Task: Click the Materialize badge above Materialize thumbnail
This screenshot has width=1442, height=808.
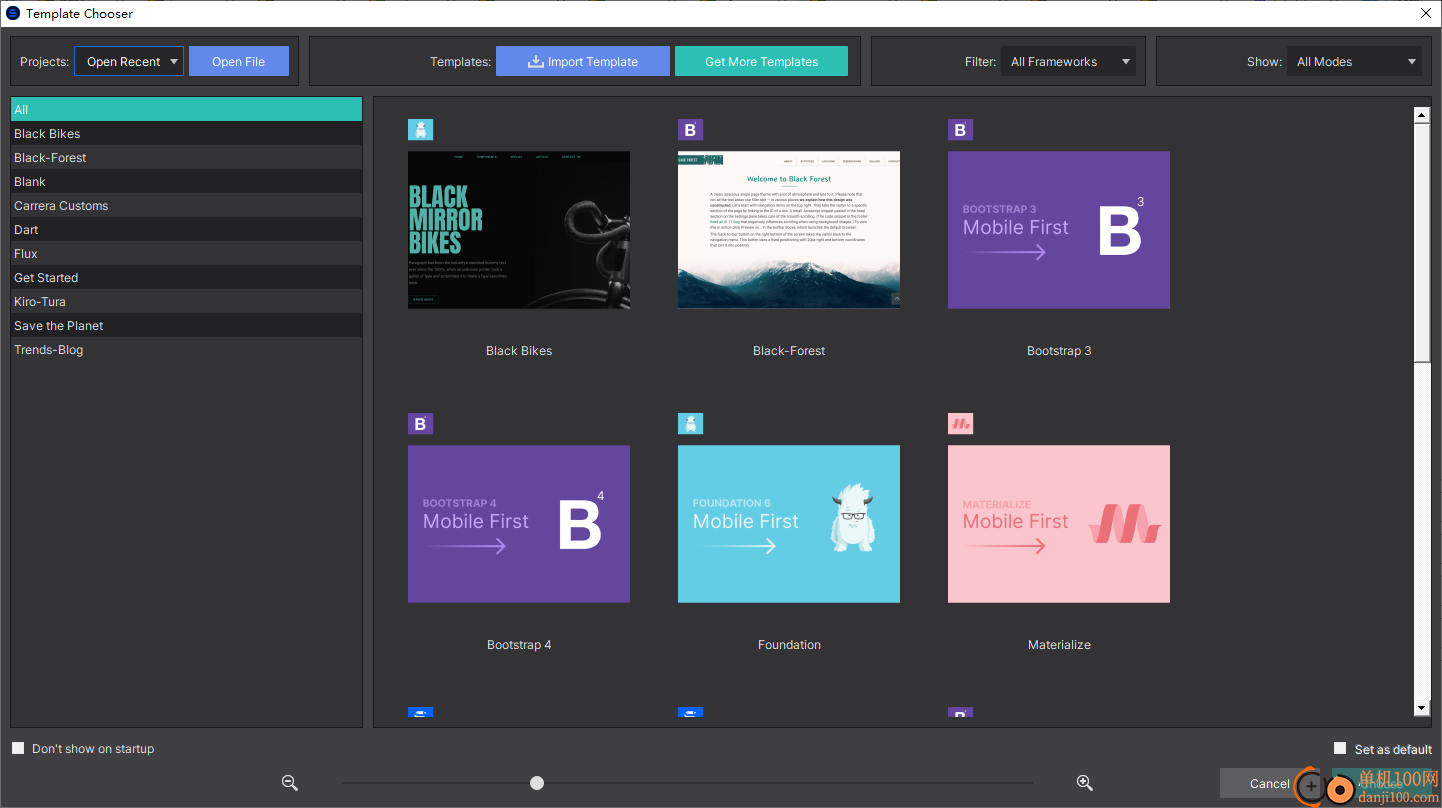Action: click(960, 424)
